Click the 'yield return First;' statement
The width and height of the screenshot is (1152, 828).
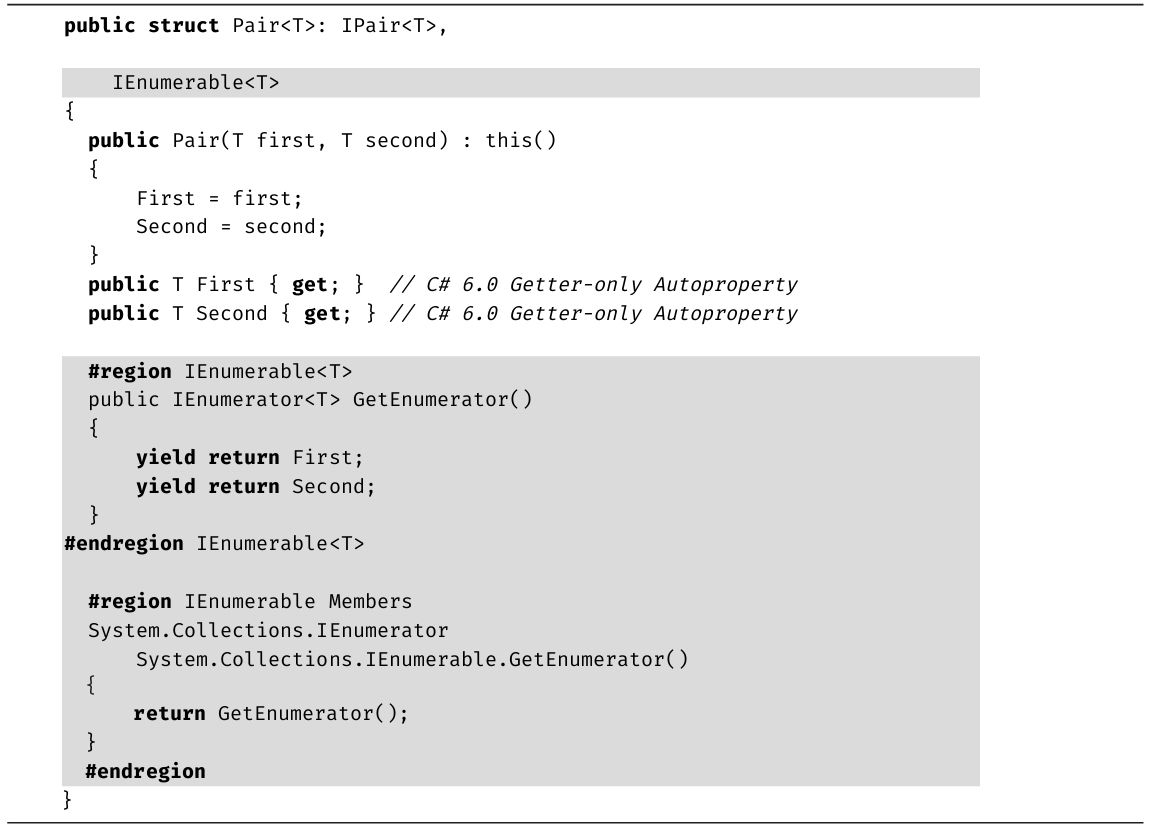click(250, 458)
